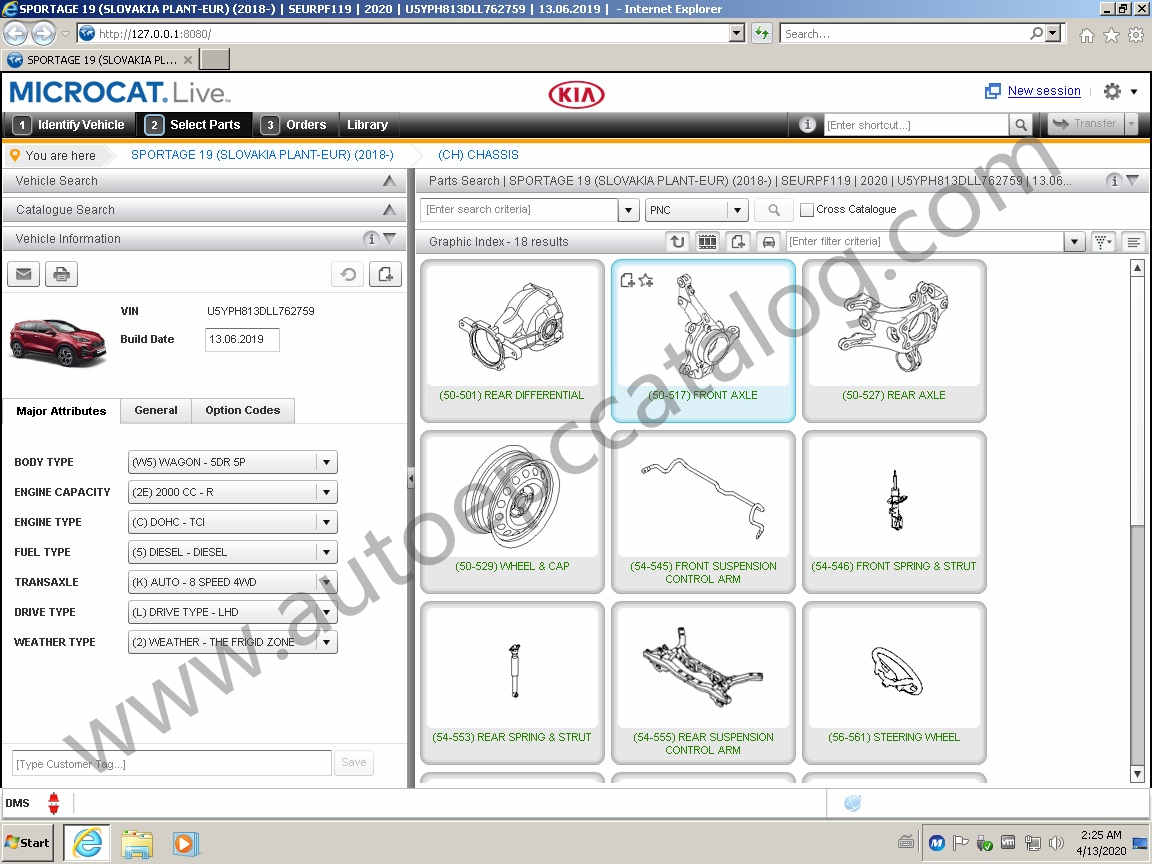
Task: Open the Wheel & Cap thumbnail
Action: pos(512,512)
